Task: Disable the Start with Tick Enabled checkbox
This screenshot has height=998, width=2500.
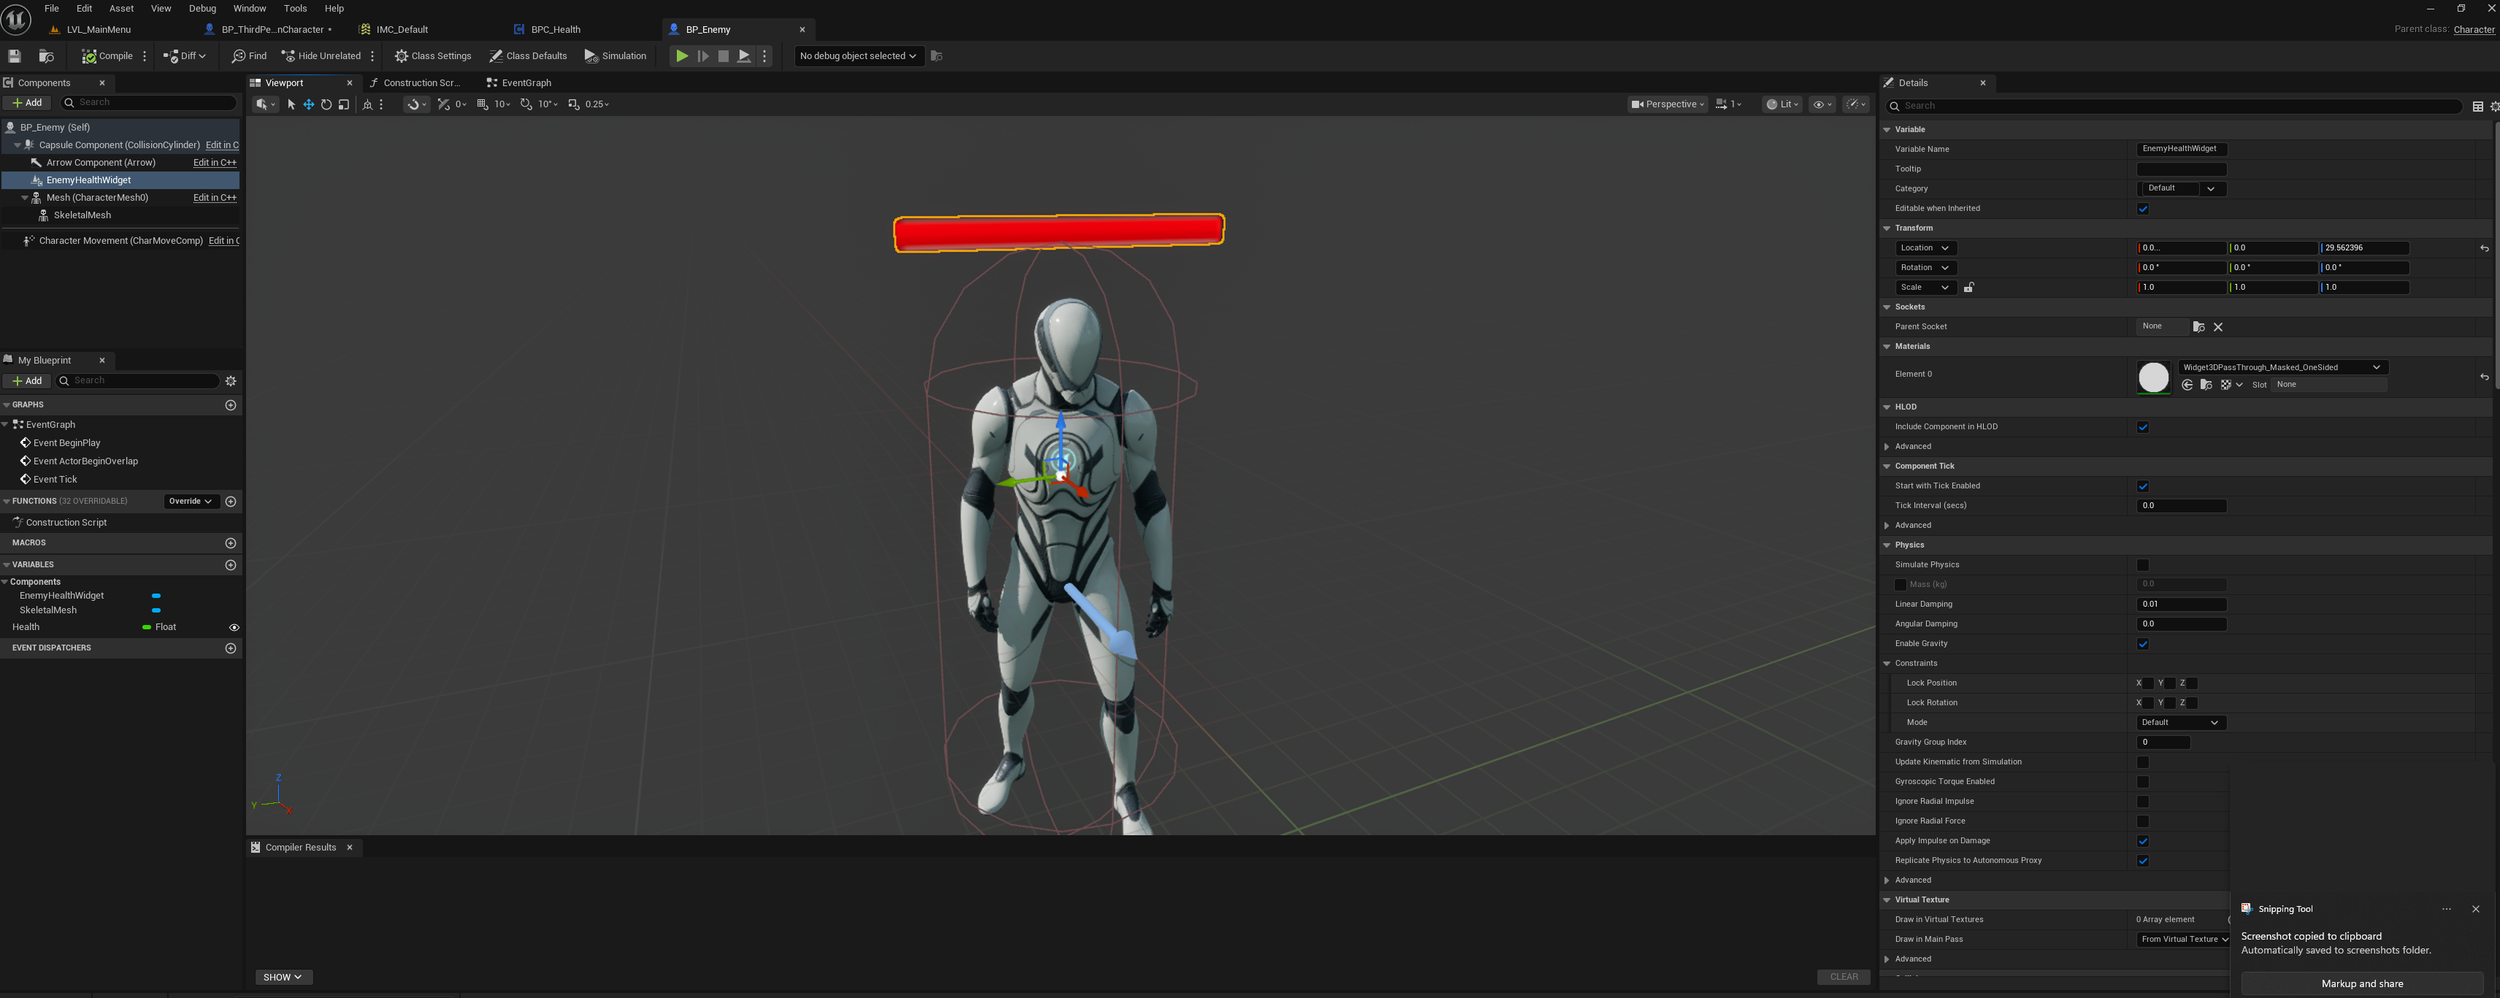Action: click(x=2143, y=486)
